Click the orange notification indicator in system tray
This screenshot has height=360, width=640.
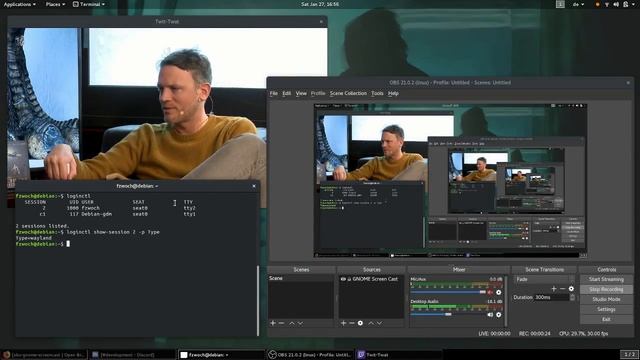pyautogui.click(x=598, y=4)
